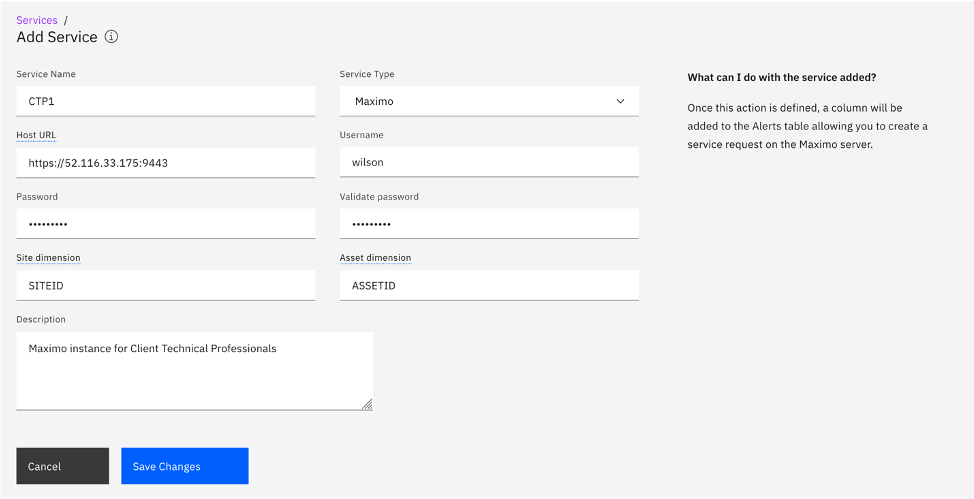Click the Service Type label
Image resolution: width=974 pixels, height=499 pixels.
[367, 74]
